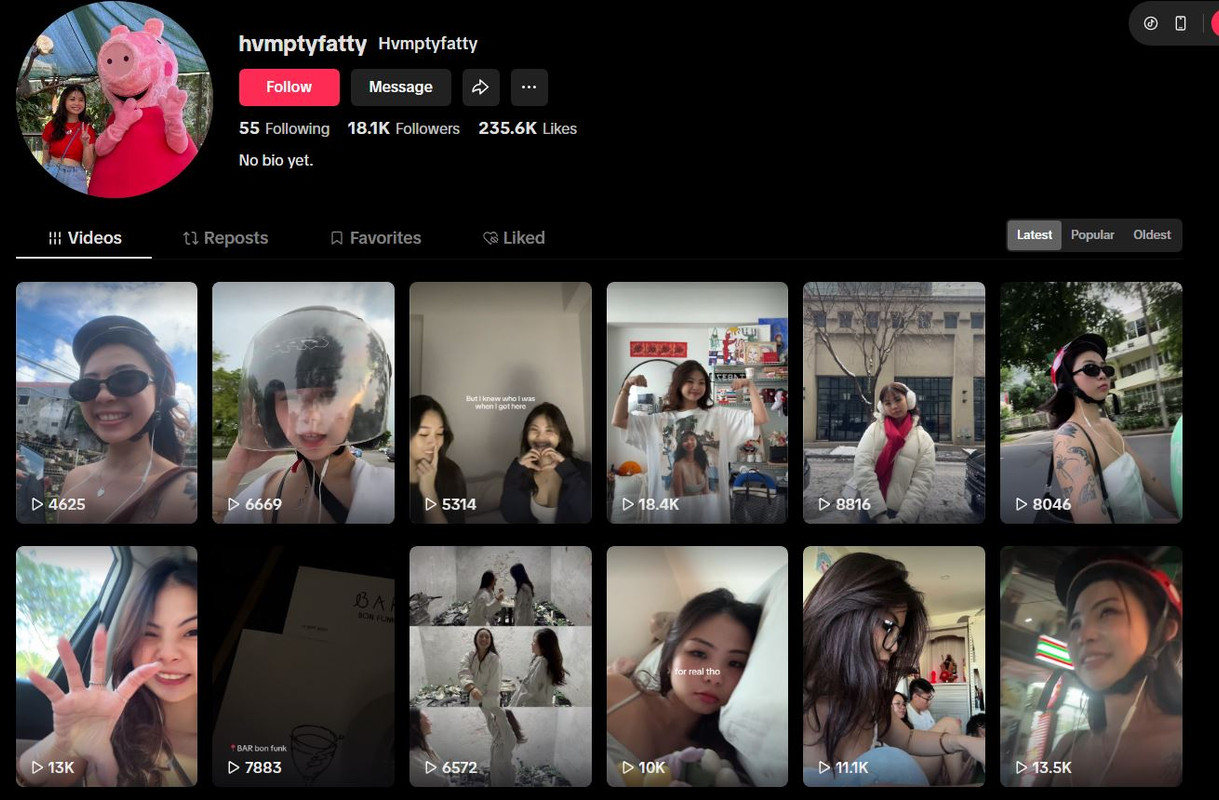The width and height of the screenshot is (1219, 800).
Task: Open the video with 6572 views
Action: [x=500, y=666]
